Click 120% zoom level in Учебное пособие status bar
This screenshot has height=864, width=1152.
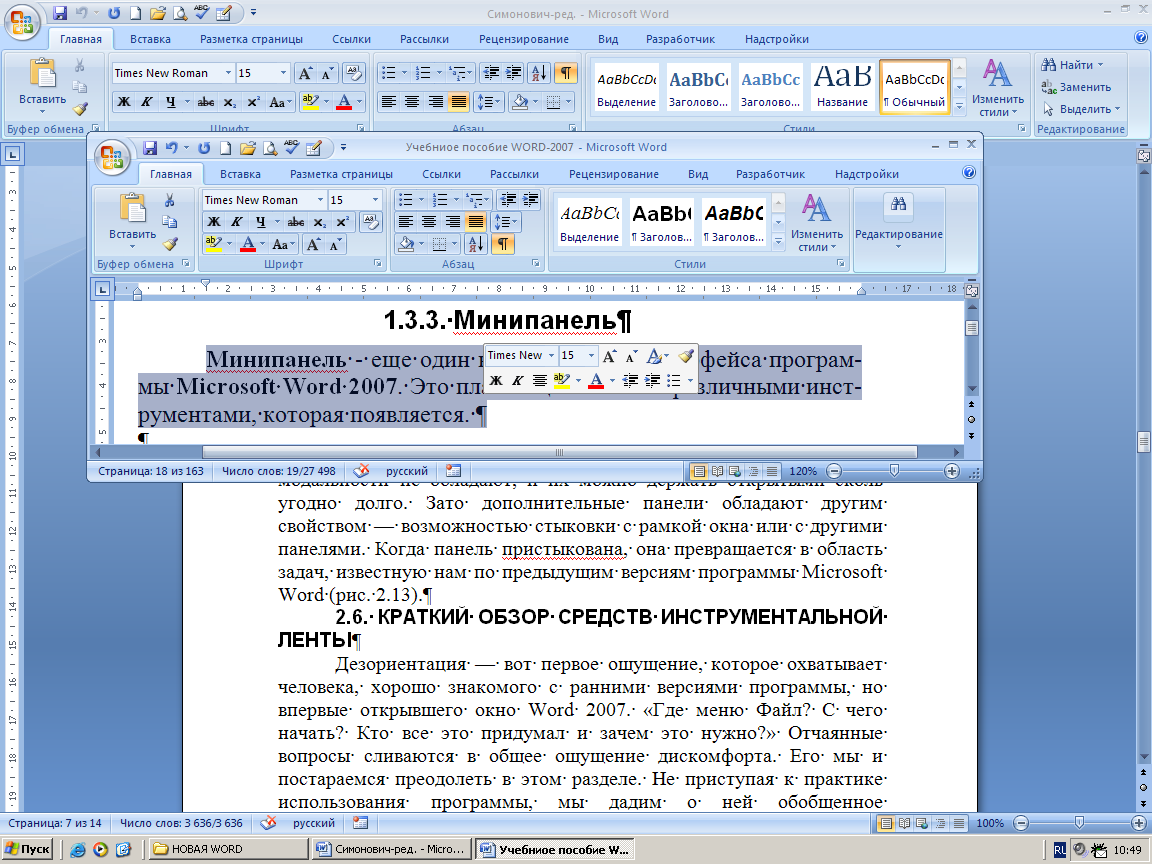tap(802, 471)
